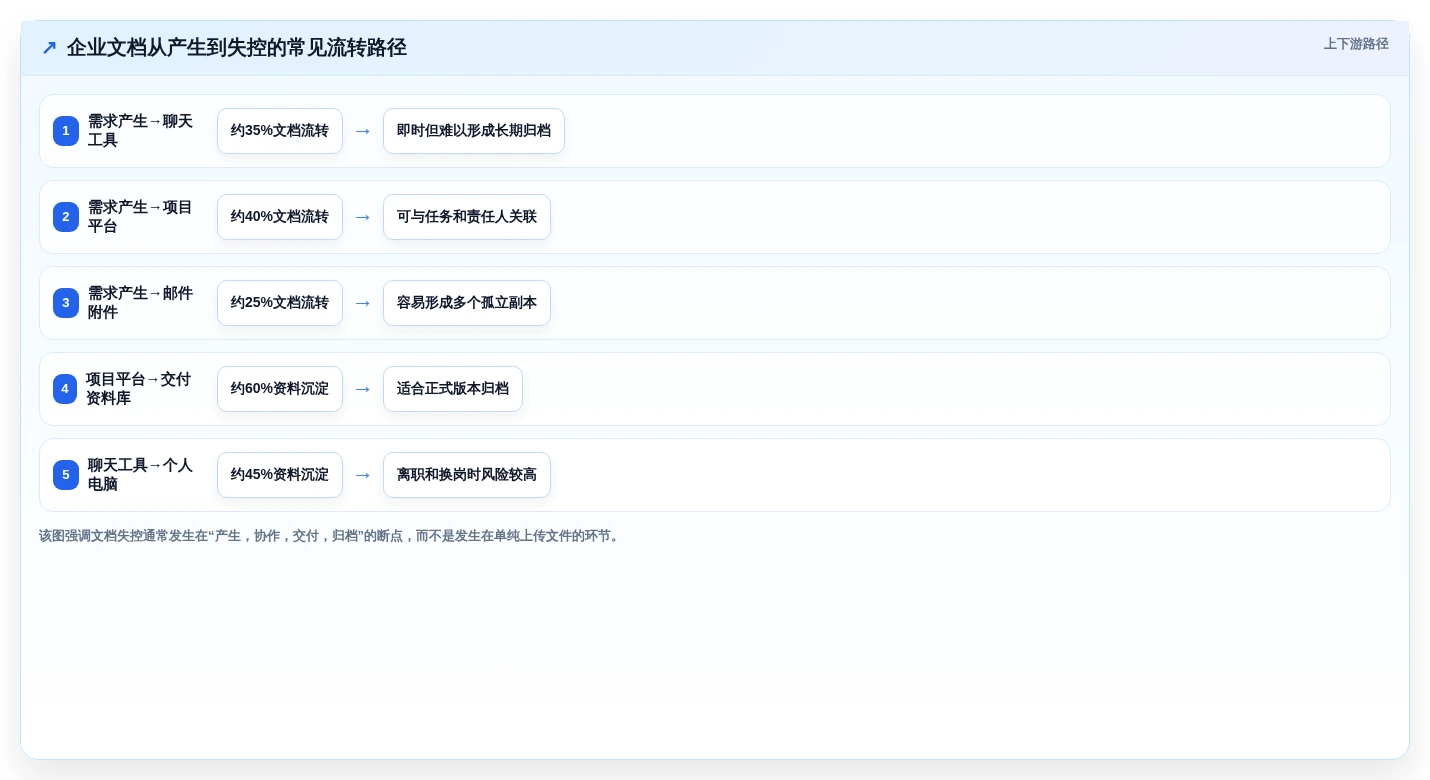Click the 约35%文档流转 chip
The image size is (1430, 780).
[x=280, y=131]
